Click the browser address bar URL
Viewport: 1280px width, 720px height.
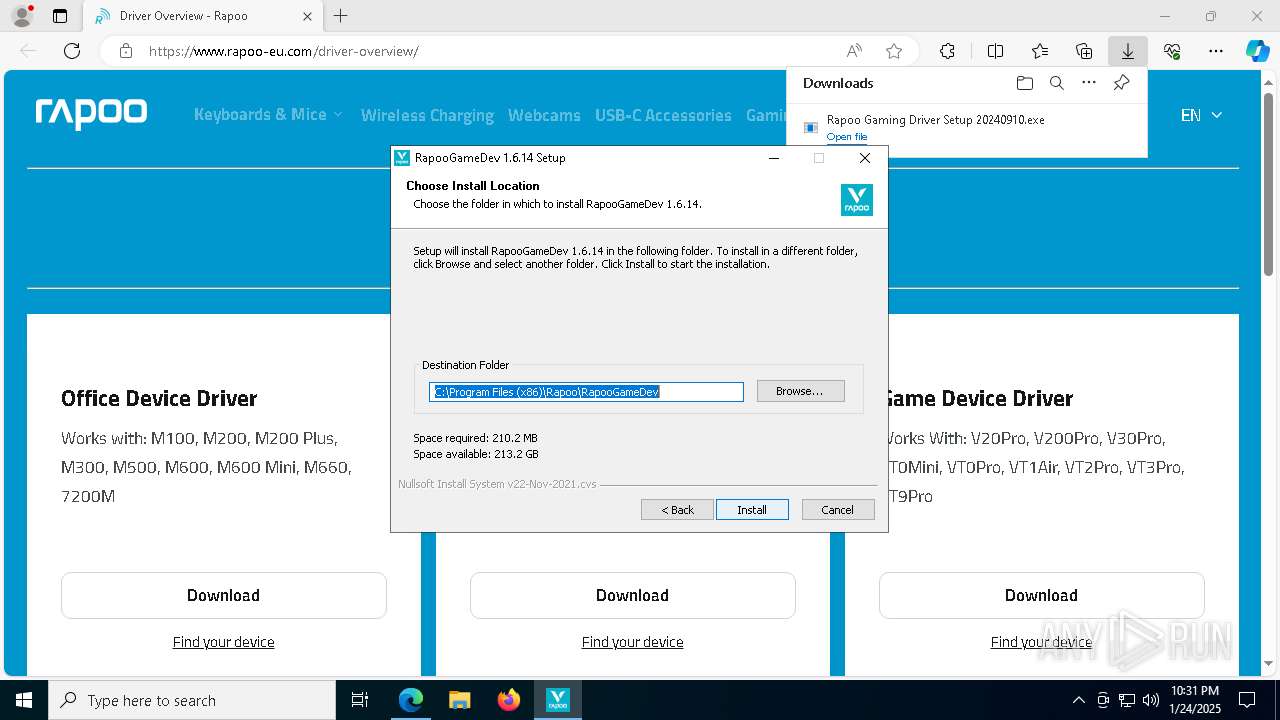pos(284,51)
